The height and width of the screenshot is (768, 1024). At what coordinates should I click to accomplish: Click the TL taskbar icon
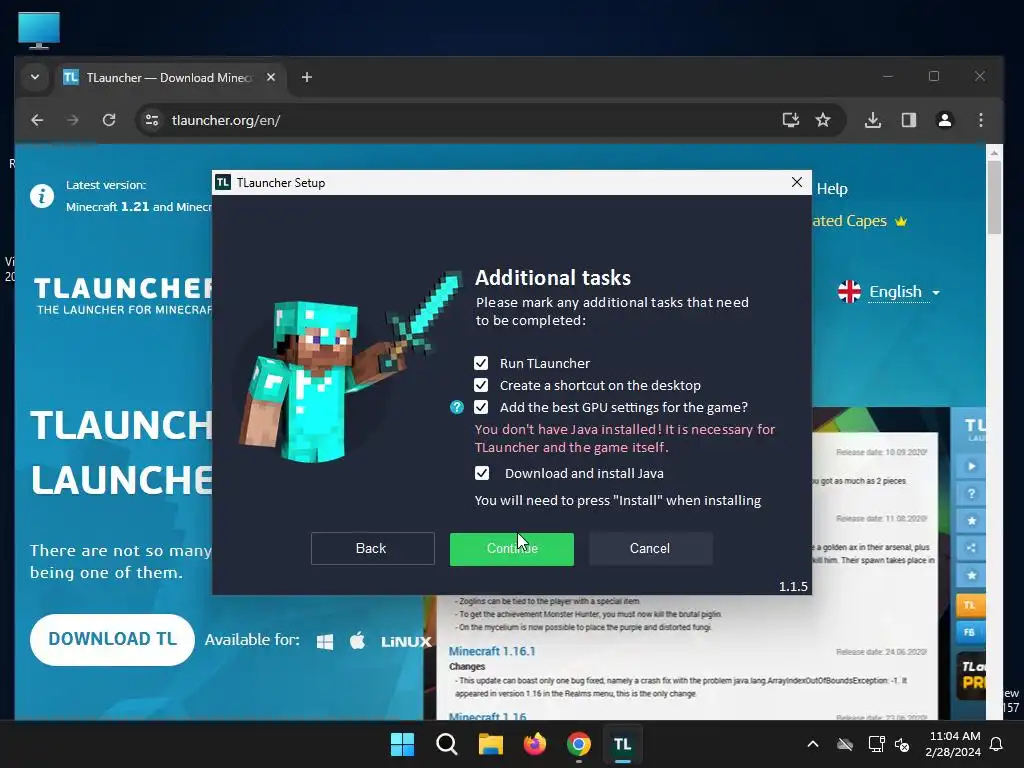622,744
